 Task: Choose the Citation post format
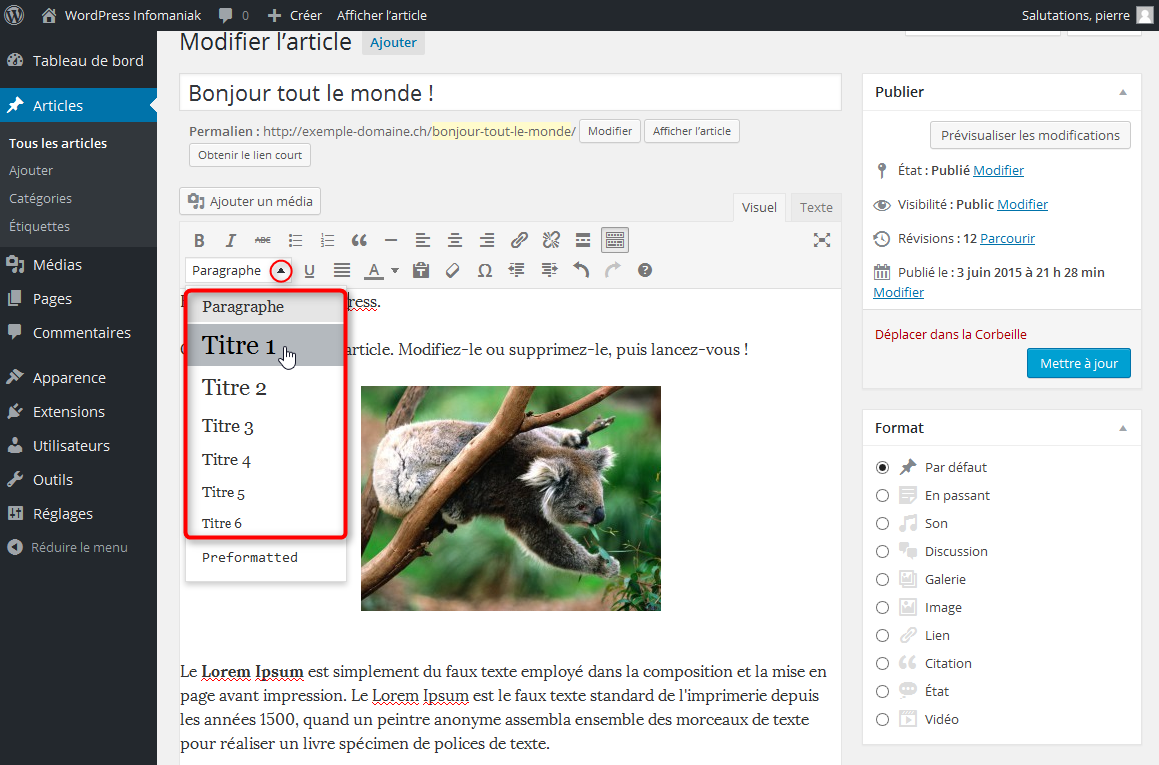[882, 663]
